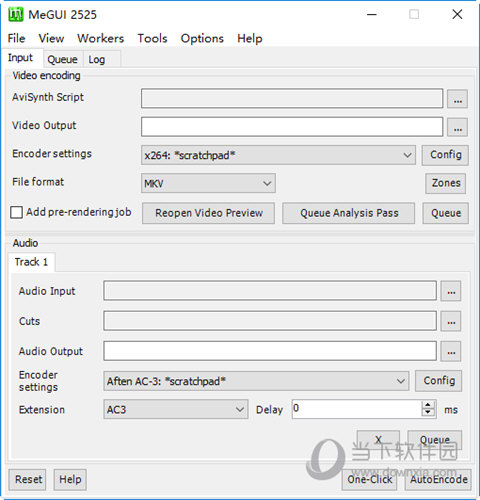Open the File menu

(16, 38)
